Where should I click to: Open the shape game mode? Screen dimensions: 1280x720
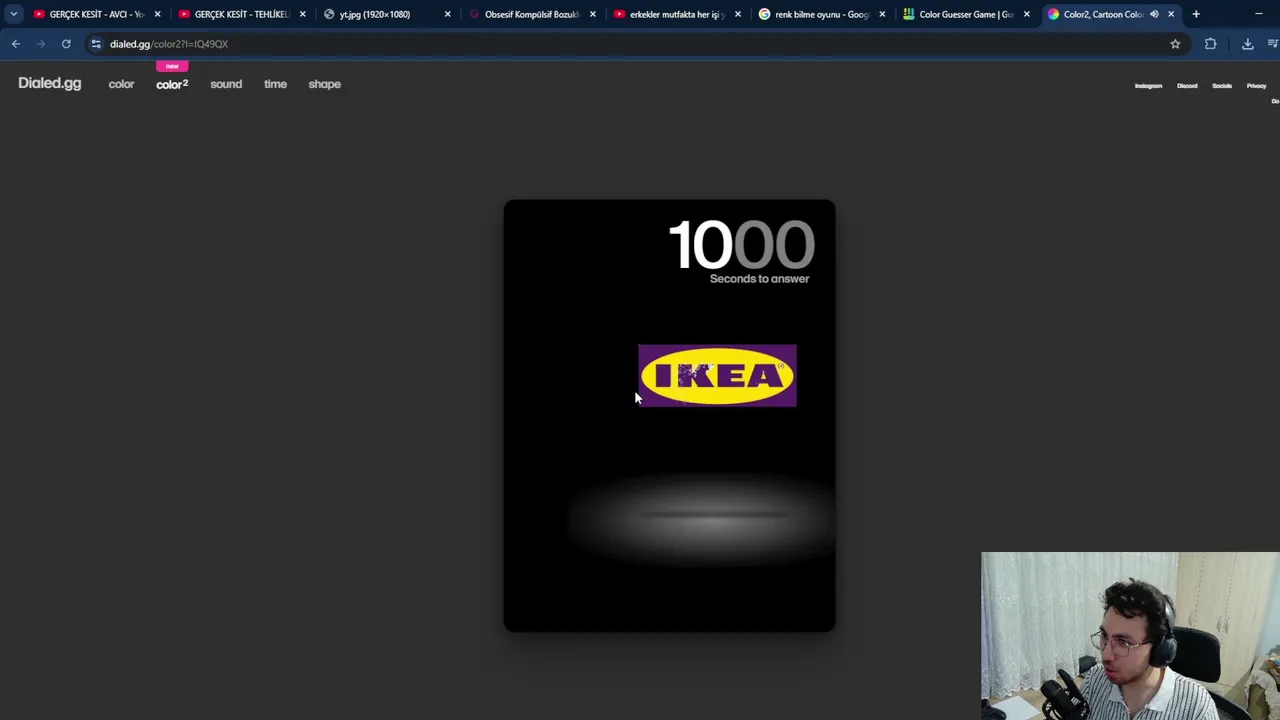(x=325, y=84)
